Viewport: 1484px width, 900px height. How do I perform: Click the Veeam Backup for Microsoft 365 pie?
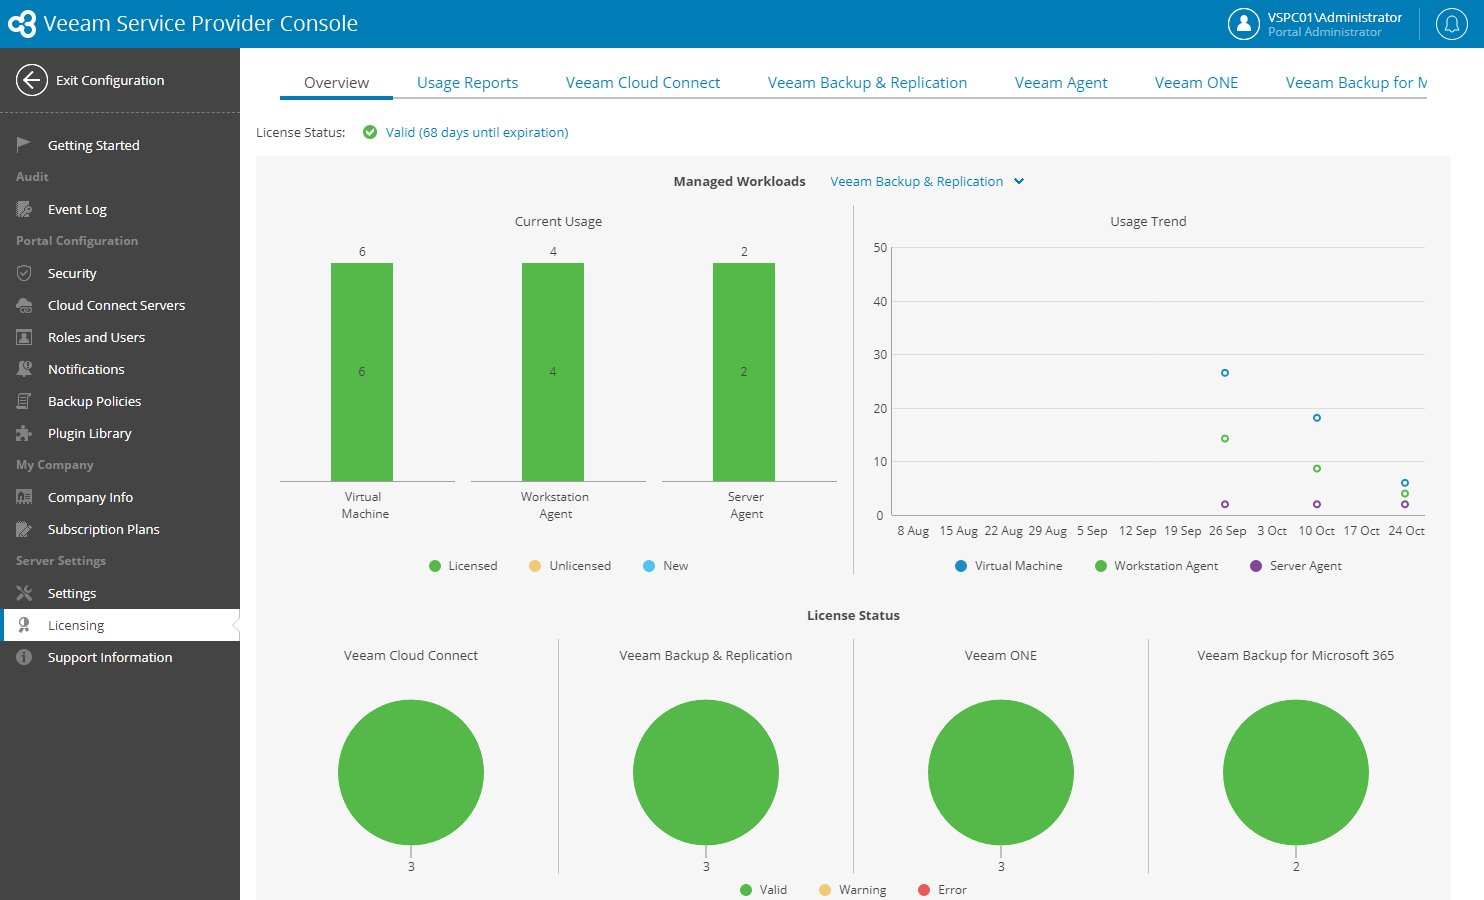click(1296, 772)
